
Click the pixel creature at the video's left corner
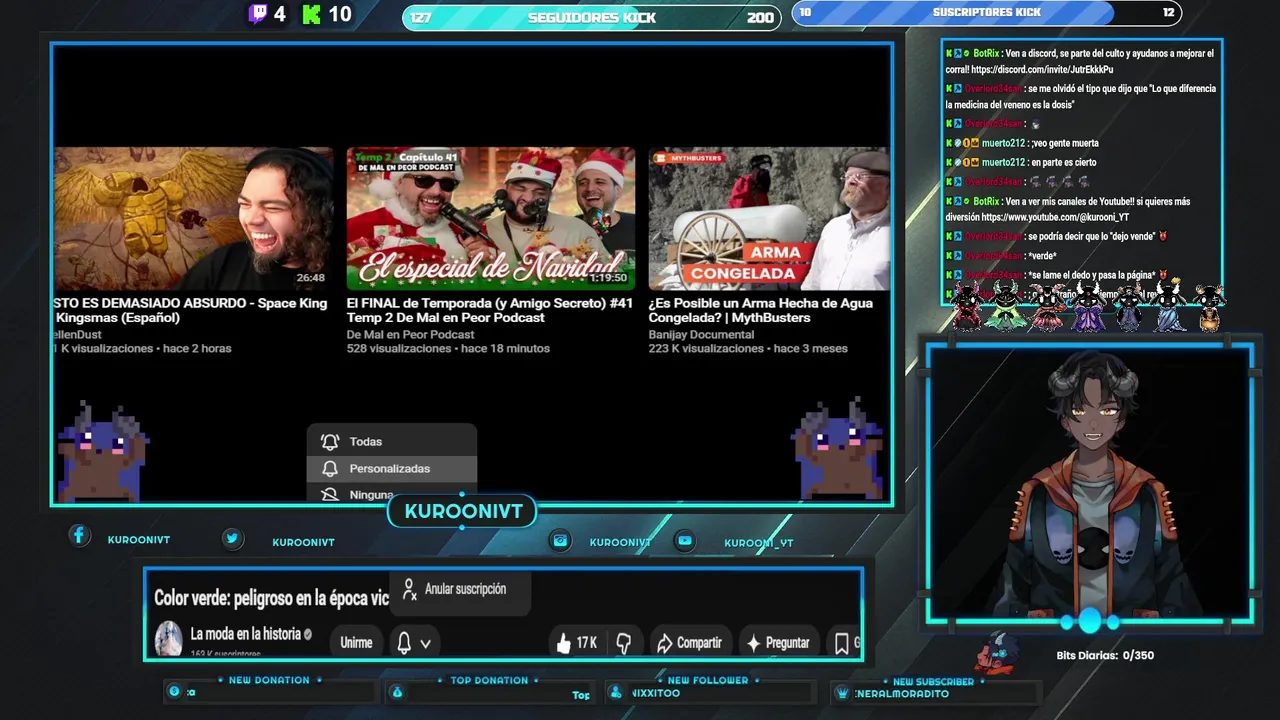pos(103,450)
